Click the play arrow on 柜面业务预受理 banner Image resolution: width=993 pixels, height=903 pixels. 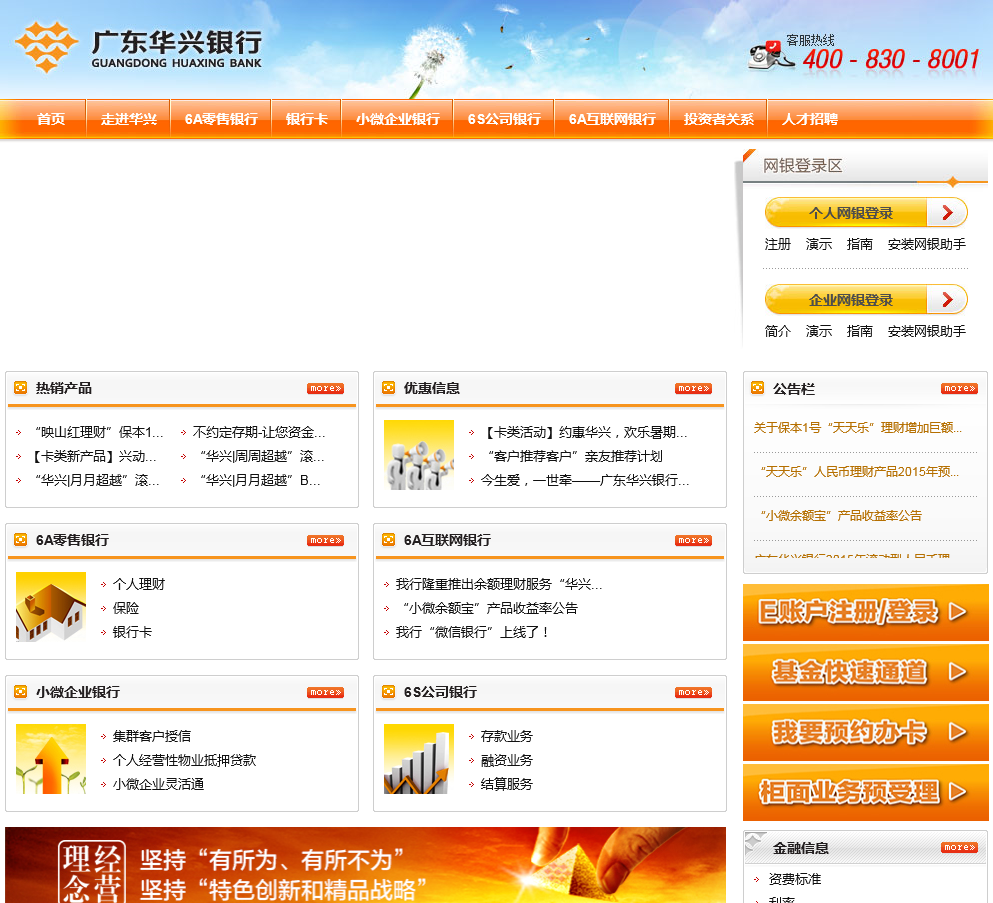click(958, 792)
